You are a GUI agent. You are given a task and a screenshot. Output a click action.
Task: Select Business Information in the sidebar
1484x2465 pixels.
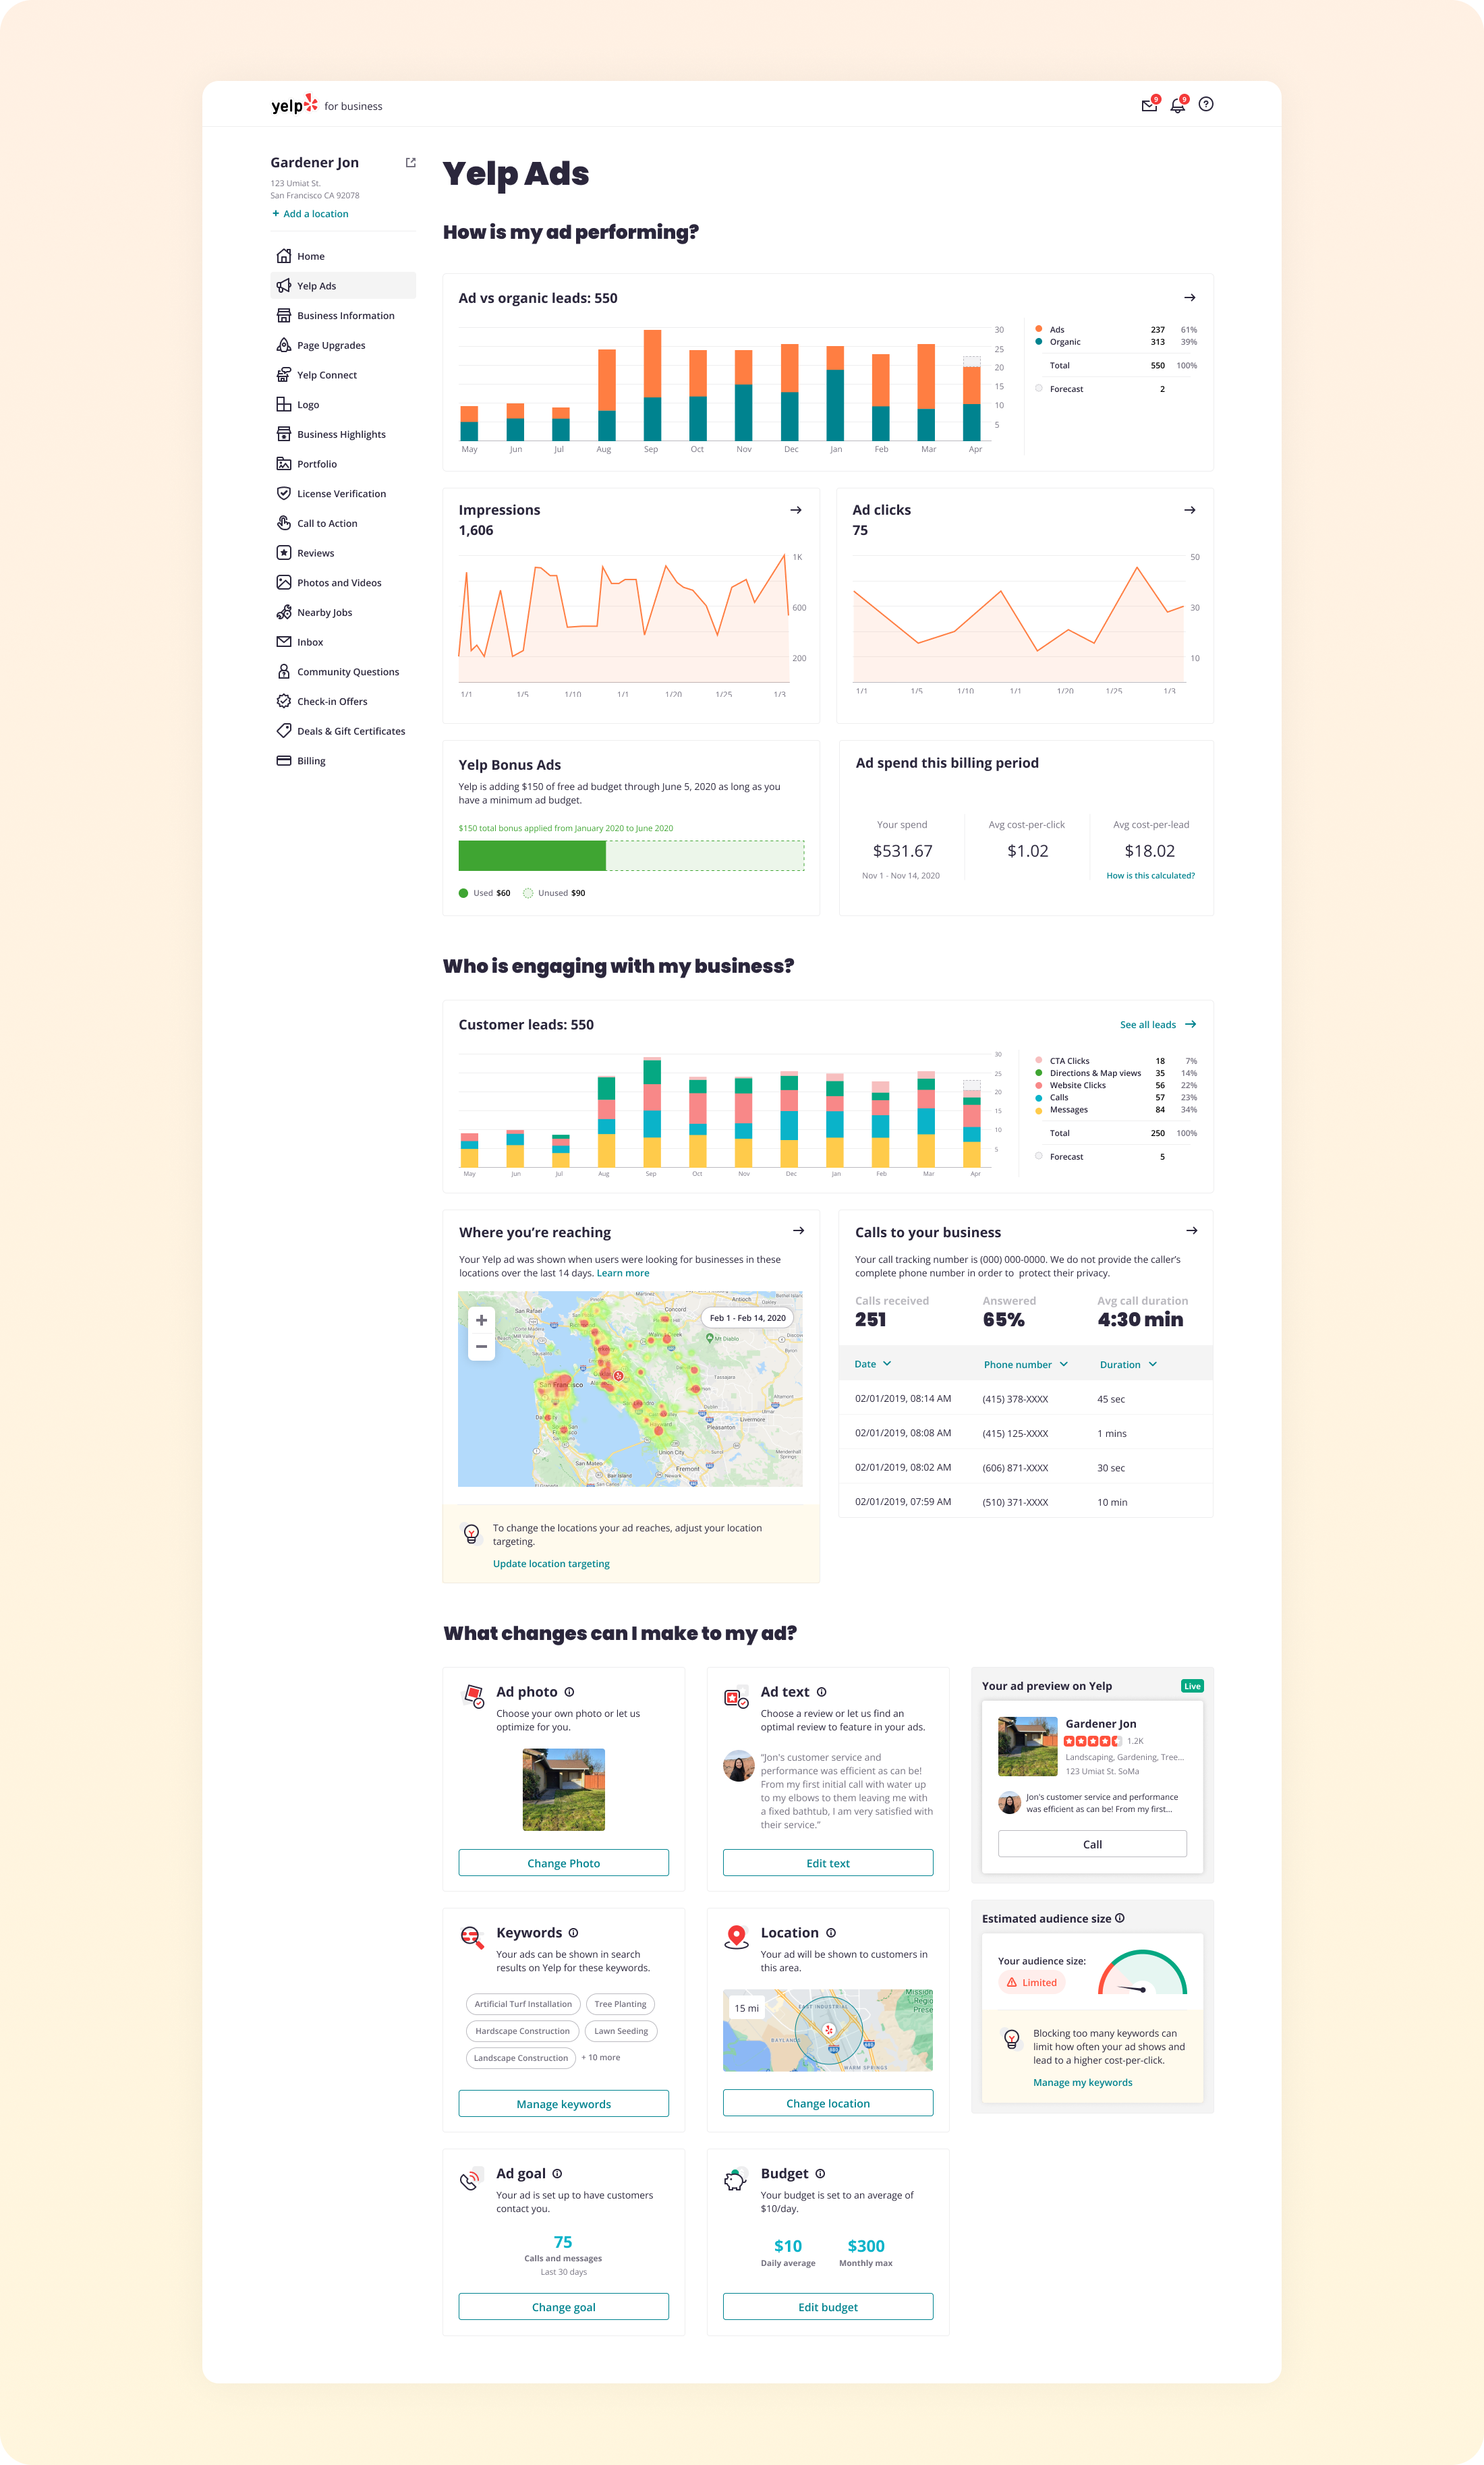[344, 315]
